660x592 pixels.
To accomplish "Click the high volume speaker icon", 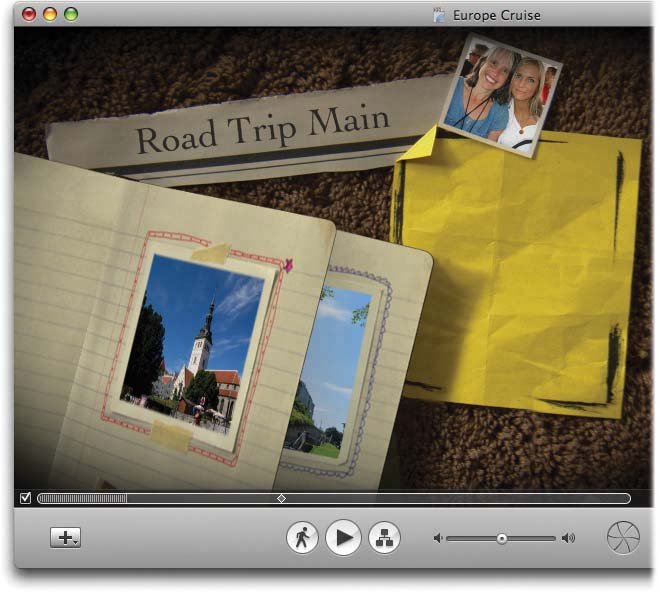I will pyautogui.click(x=568, y=538).
